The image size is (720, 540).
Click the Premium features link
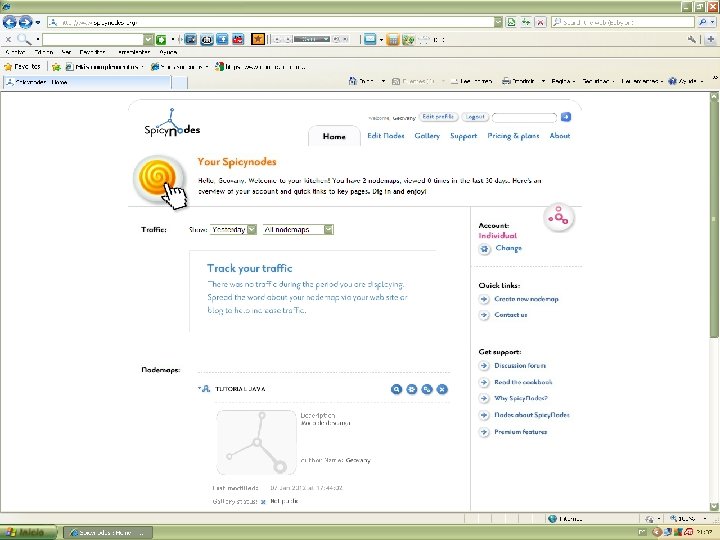tap(520, 432)
